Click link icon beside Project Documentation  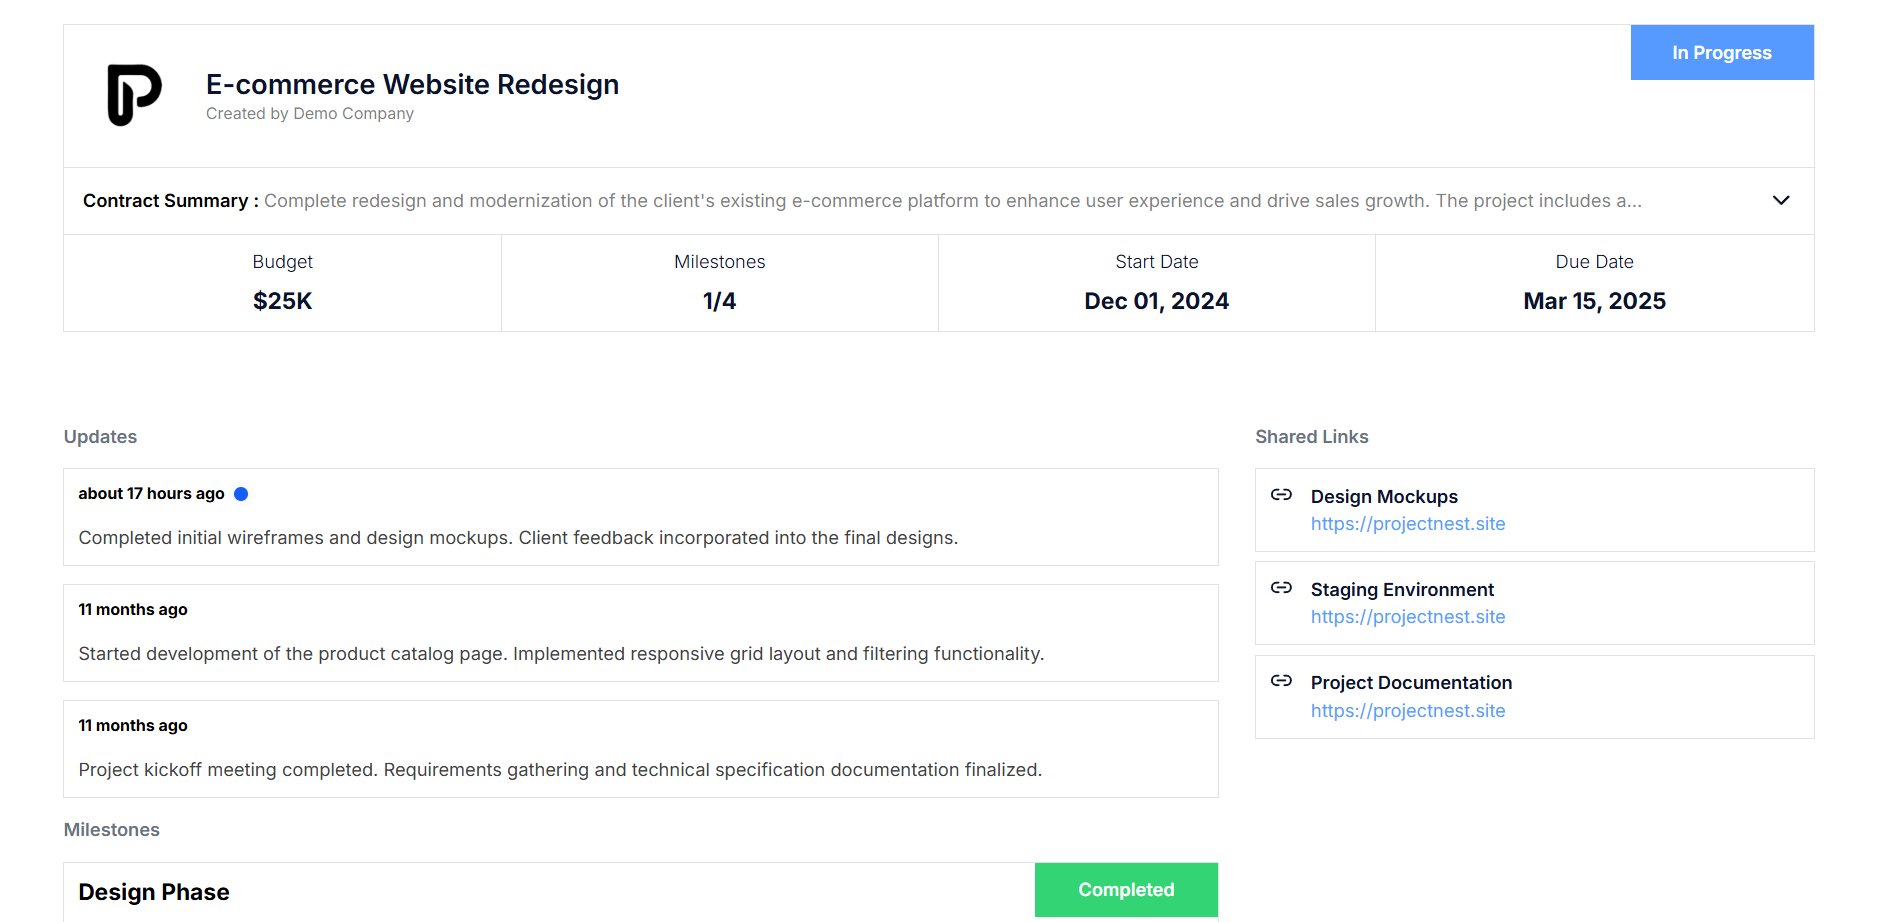pyautogui.click(x=1281, y=681)
